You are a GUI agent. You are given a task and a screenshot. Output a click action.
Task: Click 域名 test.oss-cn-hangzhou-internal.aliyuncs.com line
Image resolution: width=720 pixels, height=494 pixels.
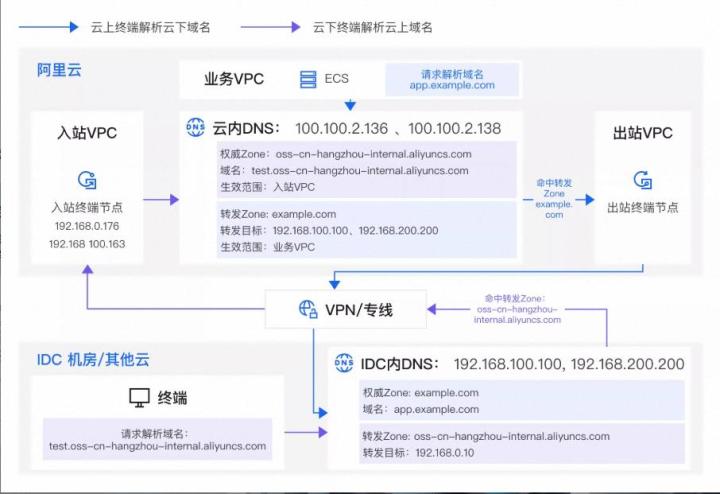pos(344,171)
